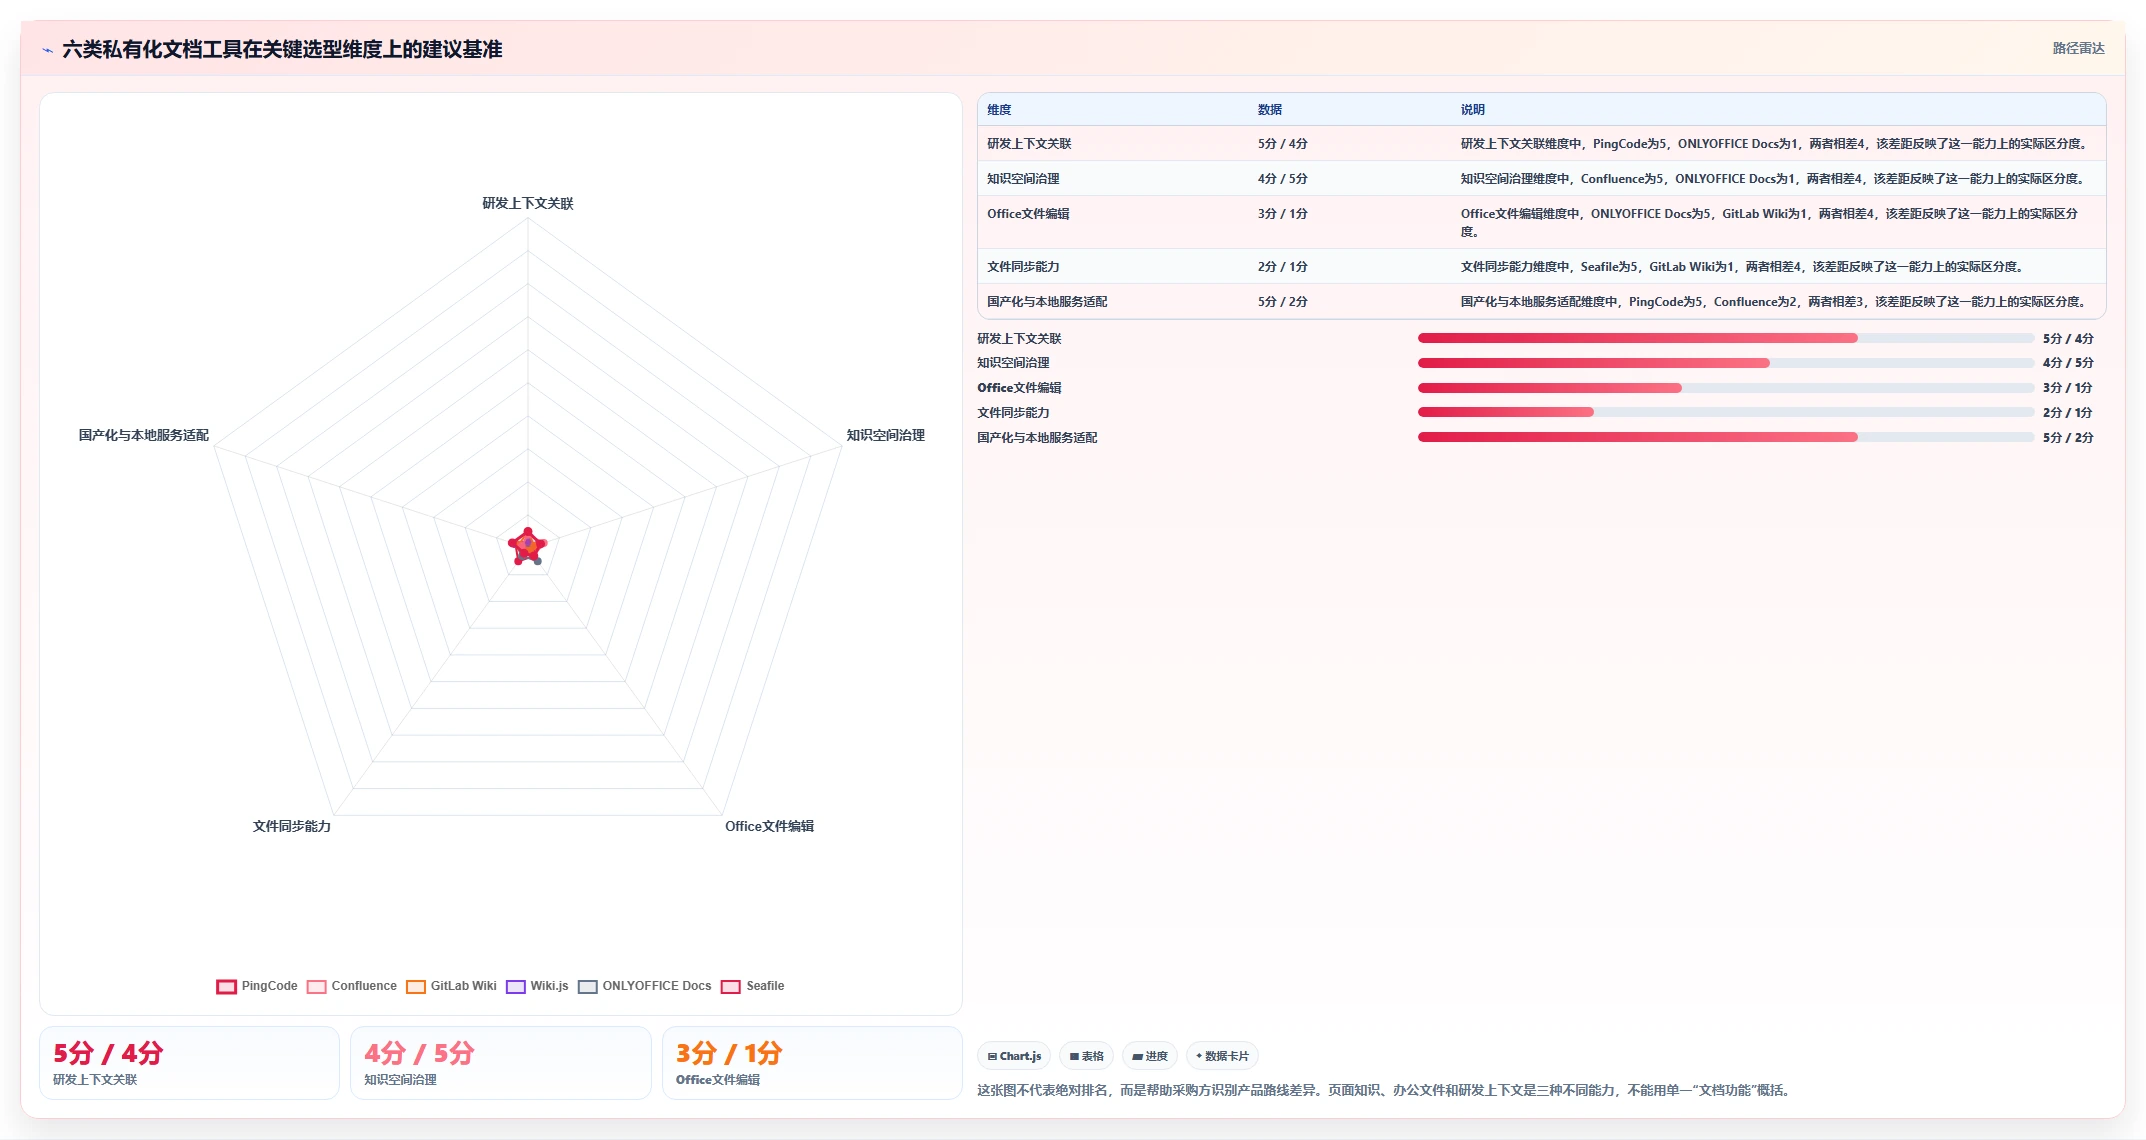Select the 文件同步能力 table row cell
The width and height of the screenshot is (2146, 1140).
point(1023,267)
